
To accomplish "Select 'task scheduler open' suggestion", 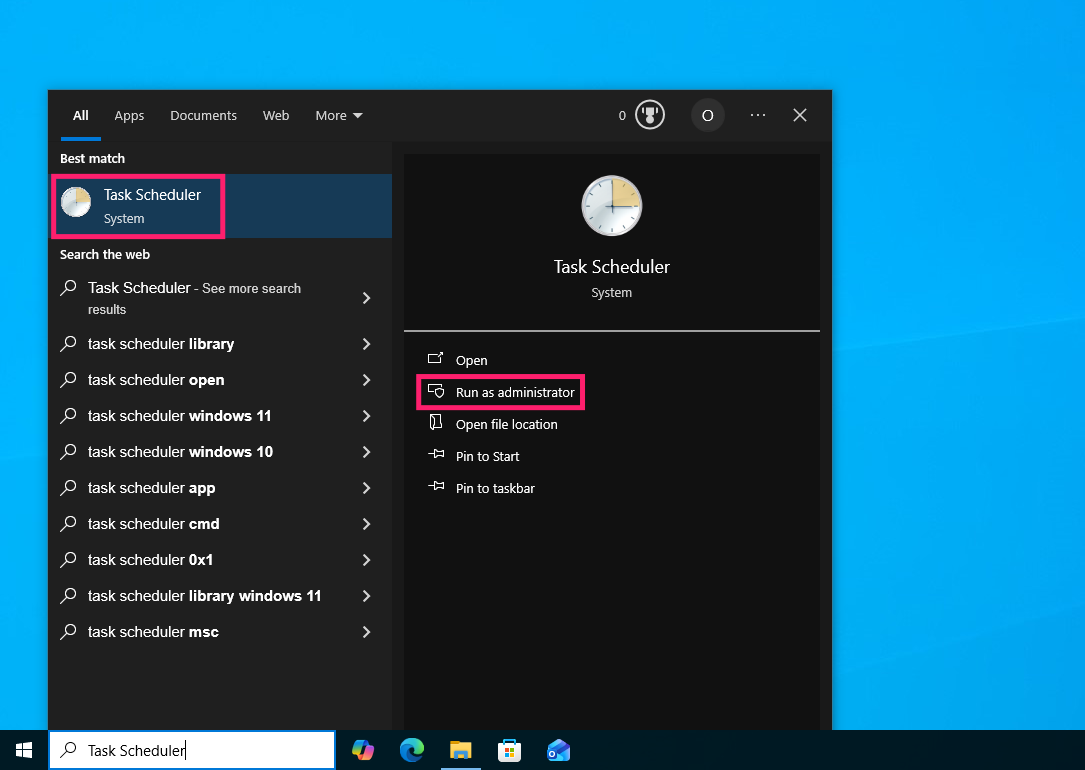I will coord(221,380).
